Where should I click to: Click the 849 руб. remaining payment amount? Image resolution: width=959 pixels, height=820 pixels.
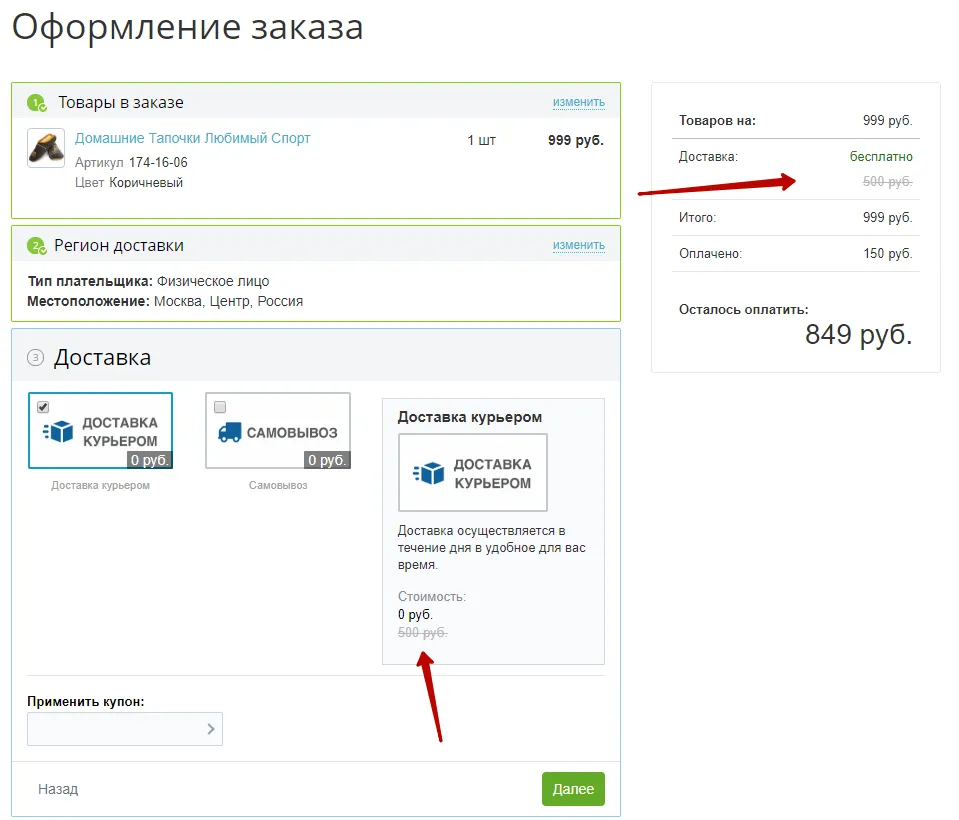[x=858, y=337]
